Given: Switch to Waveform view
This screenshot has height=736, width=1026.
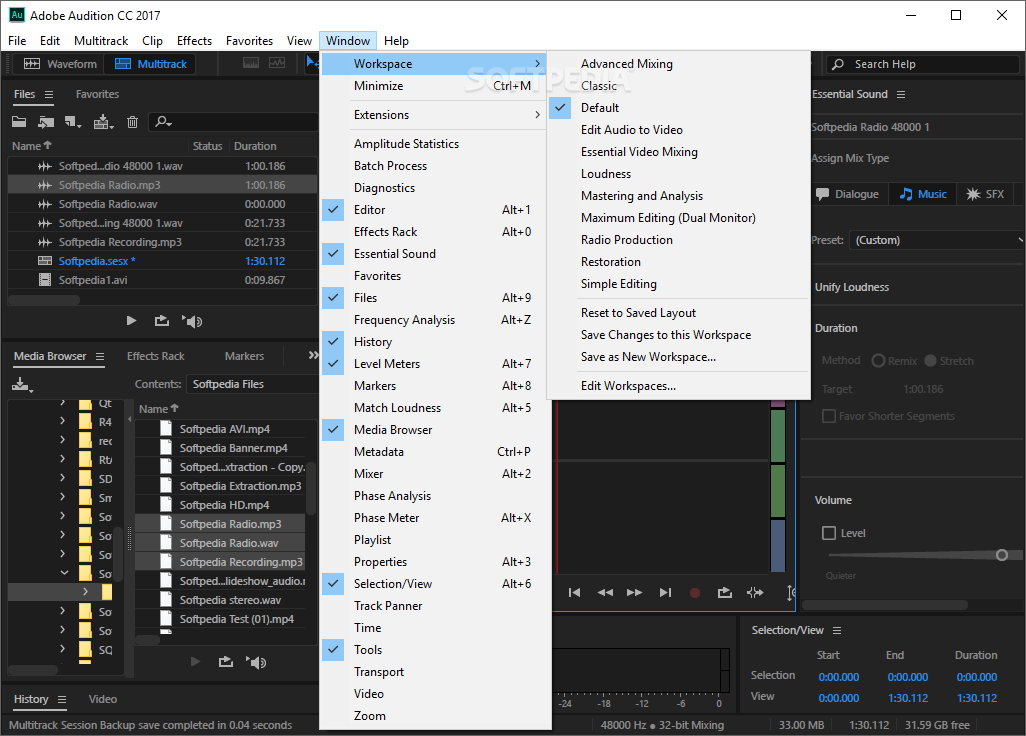Looking at the screenshot, I should pos(60,64).
